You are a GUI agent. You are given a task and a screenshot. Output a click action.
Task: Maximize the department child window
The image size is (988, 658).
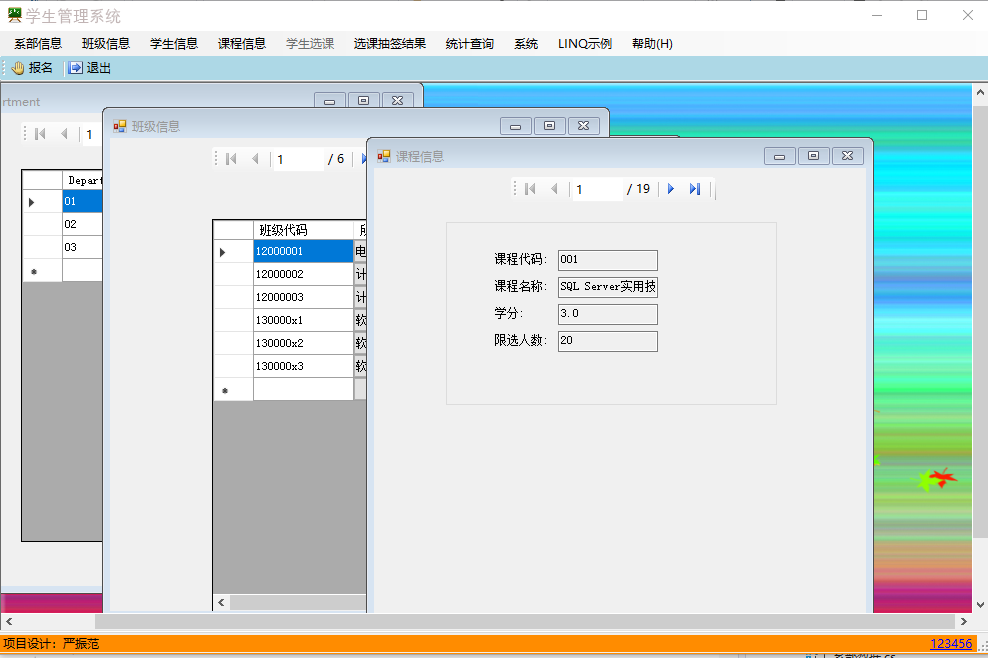point(364,101)
